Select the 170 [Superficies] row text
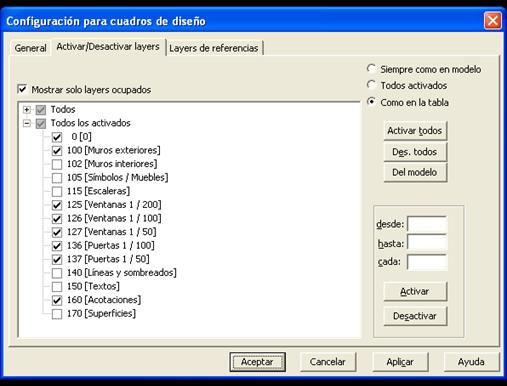 click(x=101, y=313)
